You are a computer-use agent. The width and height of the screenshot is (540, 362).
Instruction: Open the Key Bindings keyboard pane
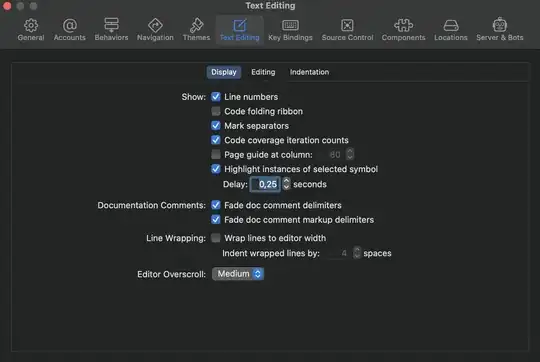[x=290, y=30]
